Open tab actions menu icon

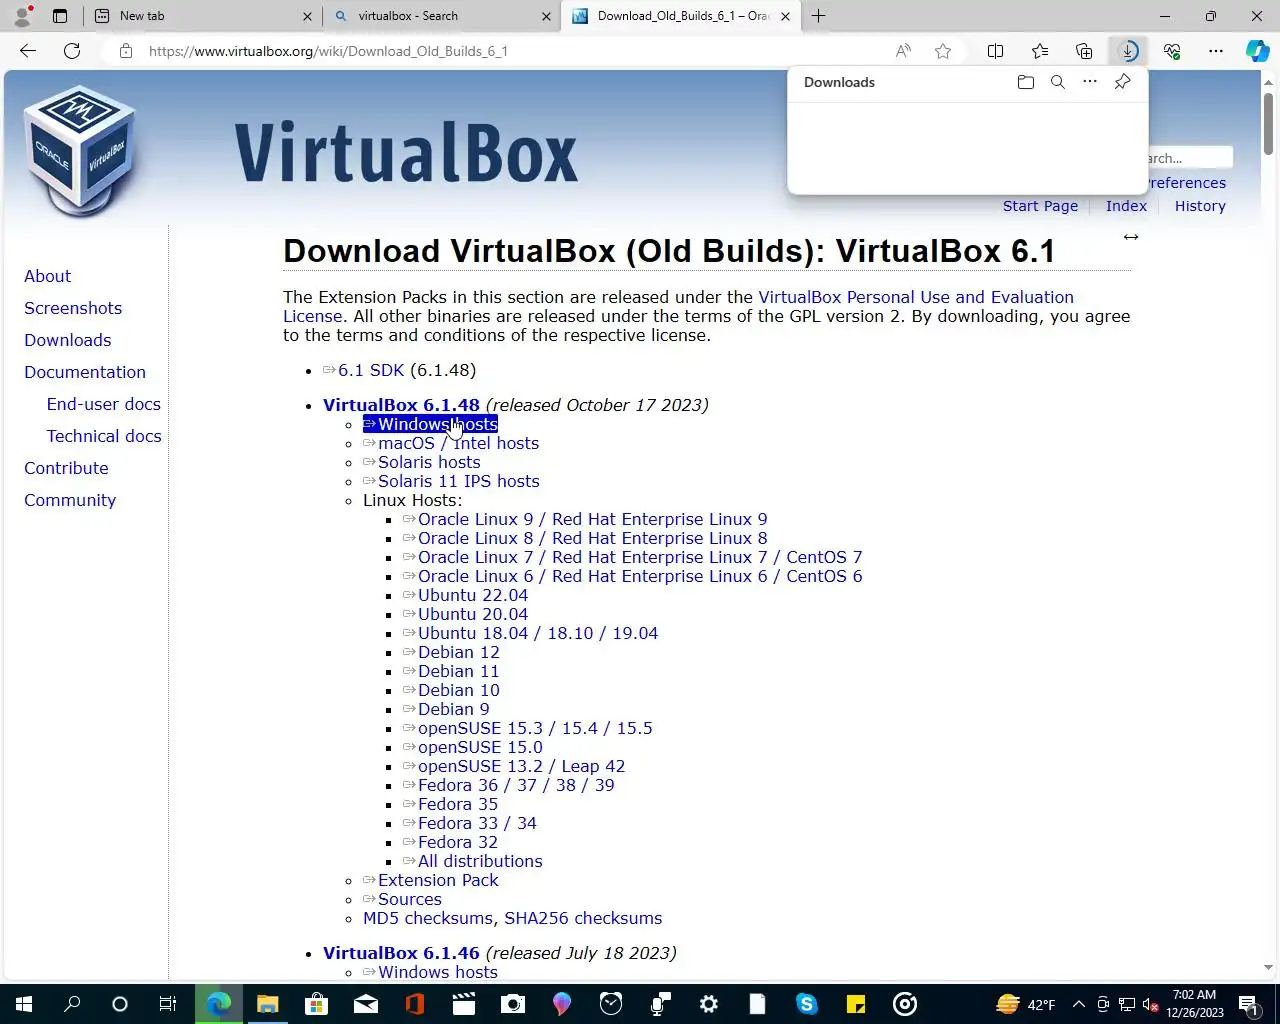coord(60,16)
